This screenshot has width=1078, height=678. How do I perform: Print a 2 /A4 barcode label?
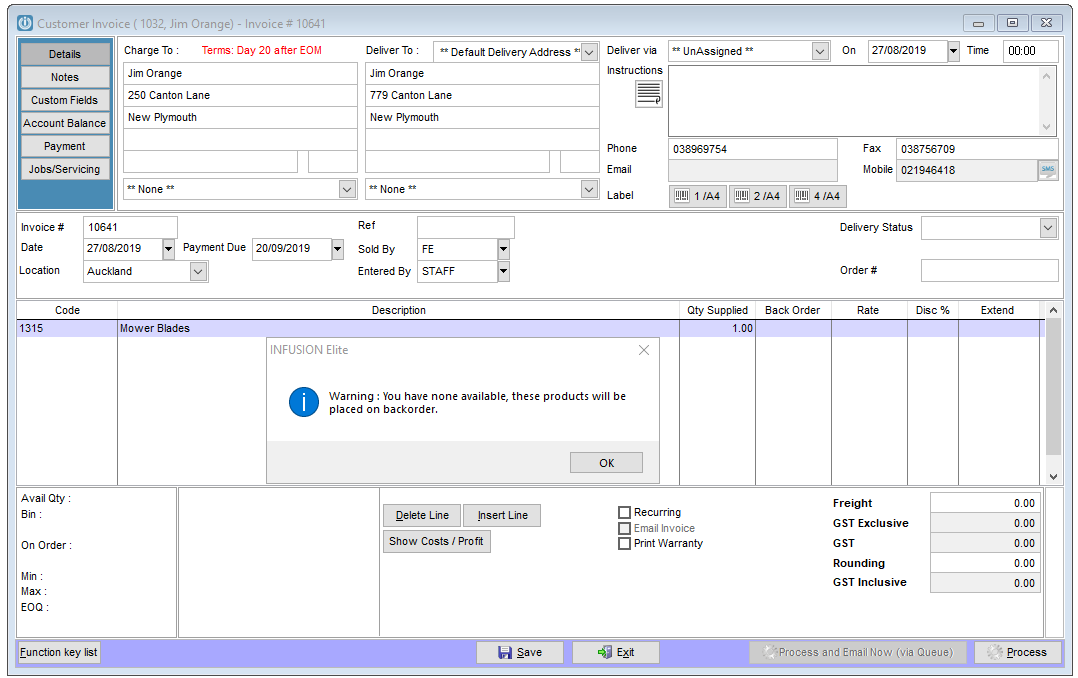pos(757,195)
